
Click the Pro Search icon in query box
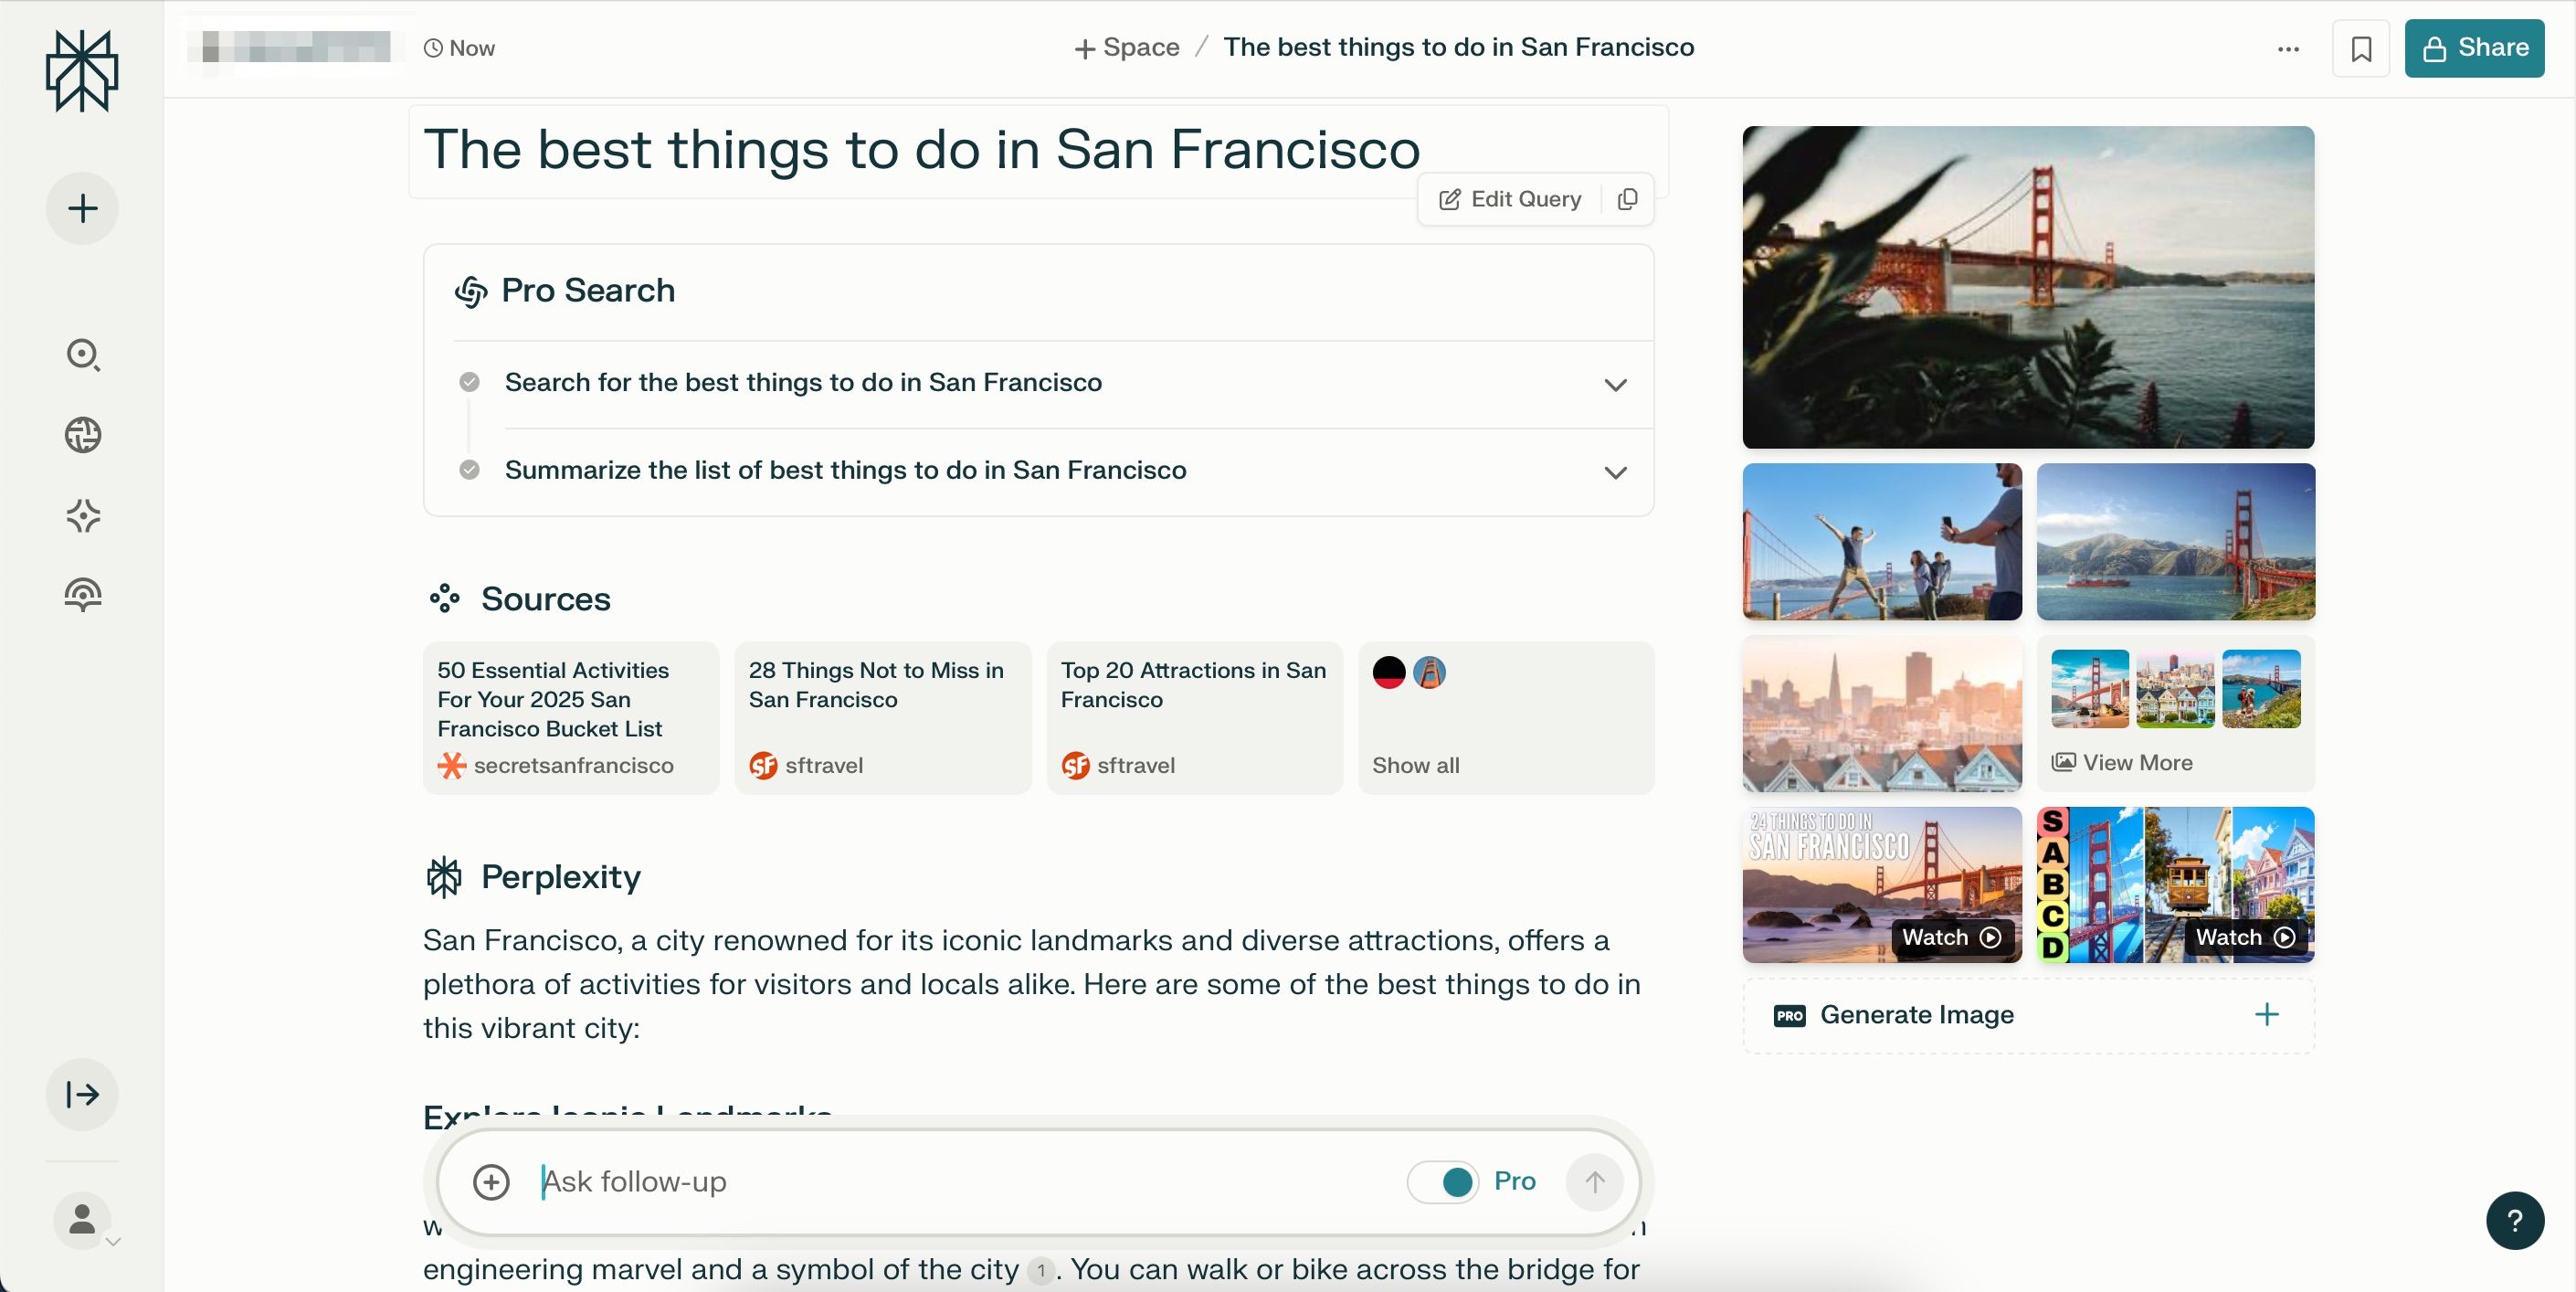(x=1458, y=1181)
